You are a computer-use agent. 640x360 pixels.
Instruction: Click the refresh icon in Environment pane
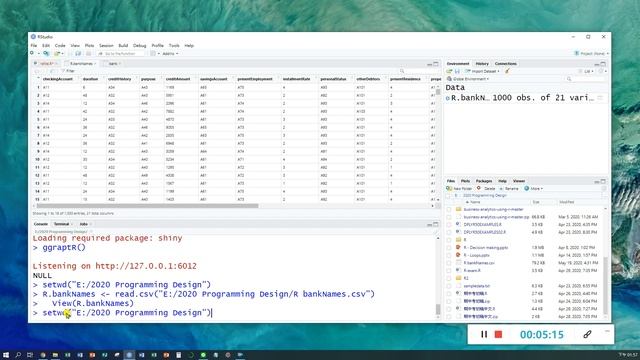click(x=601, y=71)
